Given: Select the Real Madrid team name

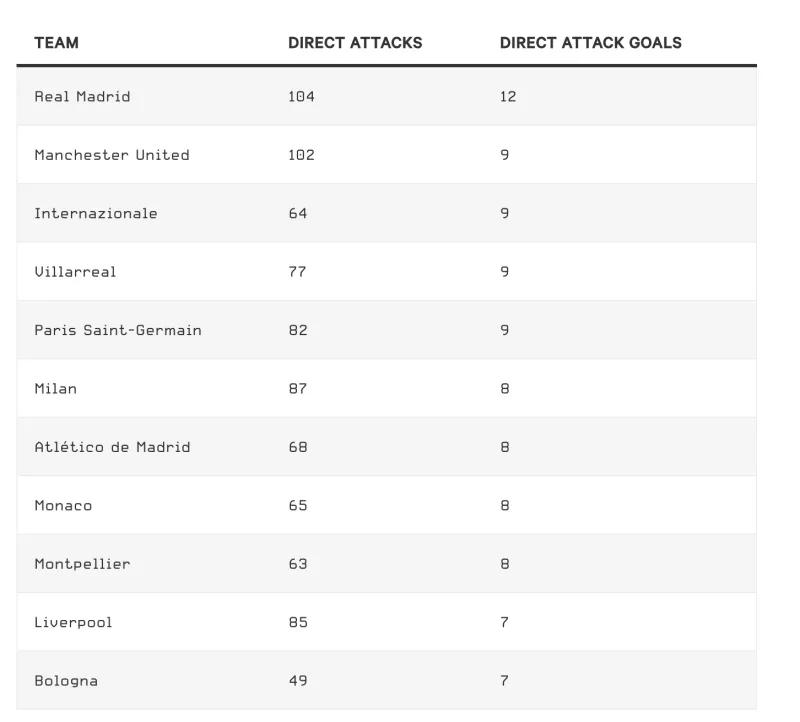Looking at the screenshot, I should coord(82,97).
